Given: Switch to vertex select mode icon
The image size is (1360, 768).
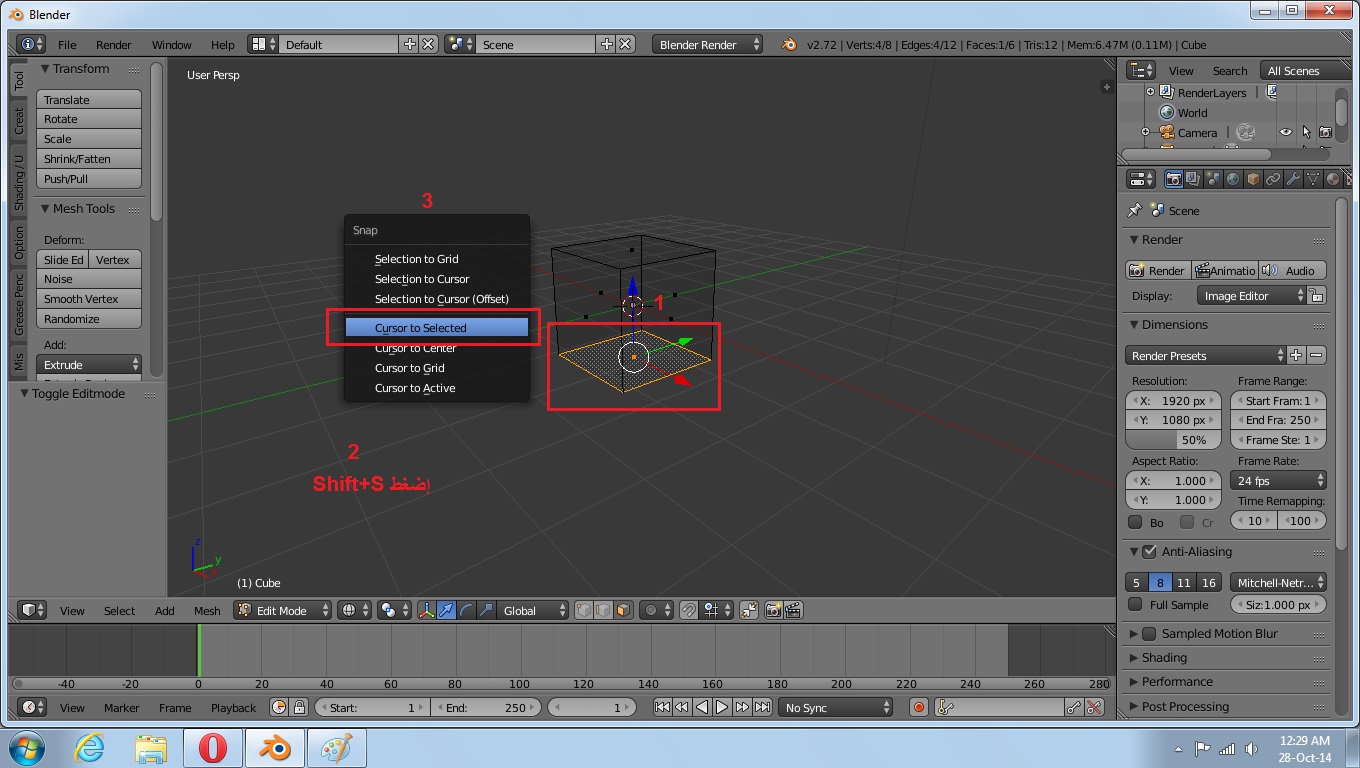Looking at the screenshot, I should [x=584, y=610].
